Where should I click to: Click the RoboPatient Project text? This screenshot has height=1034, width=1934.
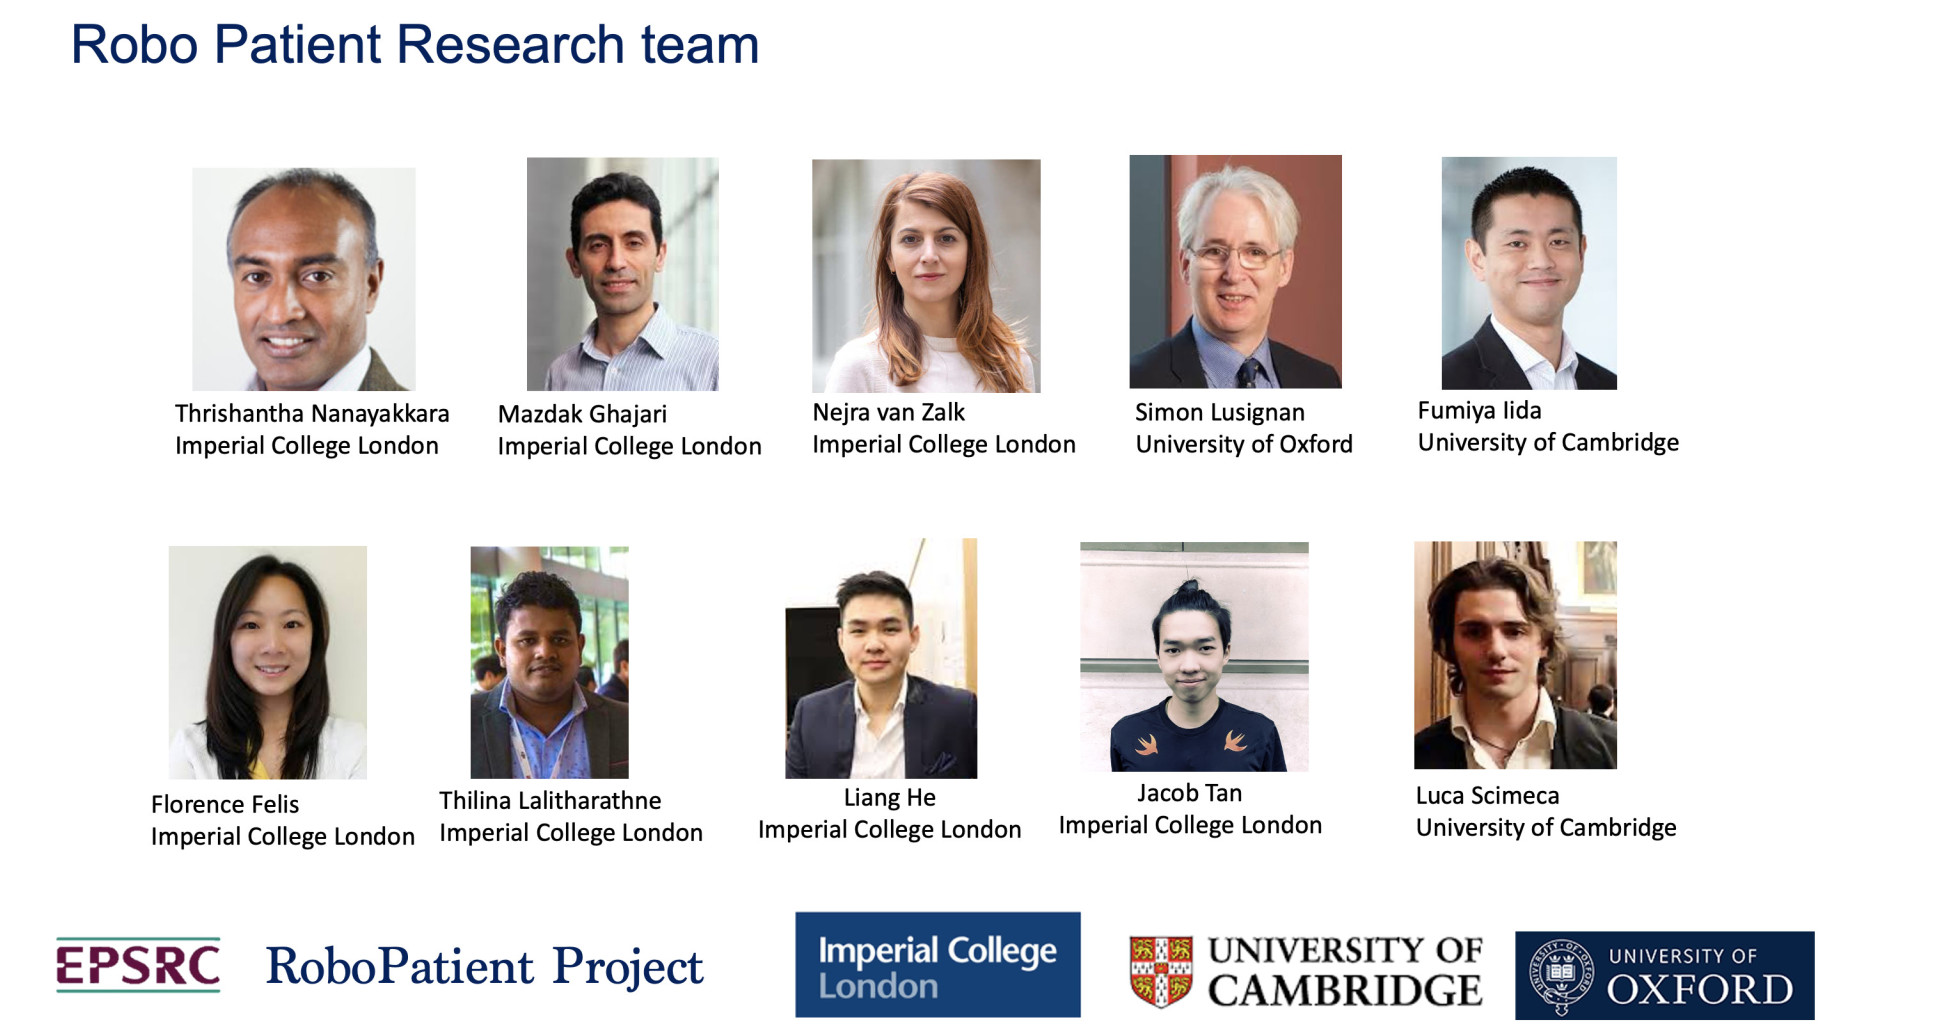point(484,967)
